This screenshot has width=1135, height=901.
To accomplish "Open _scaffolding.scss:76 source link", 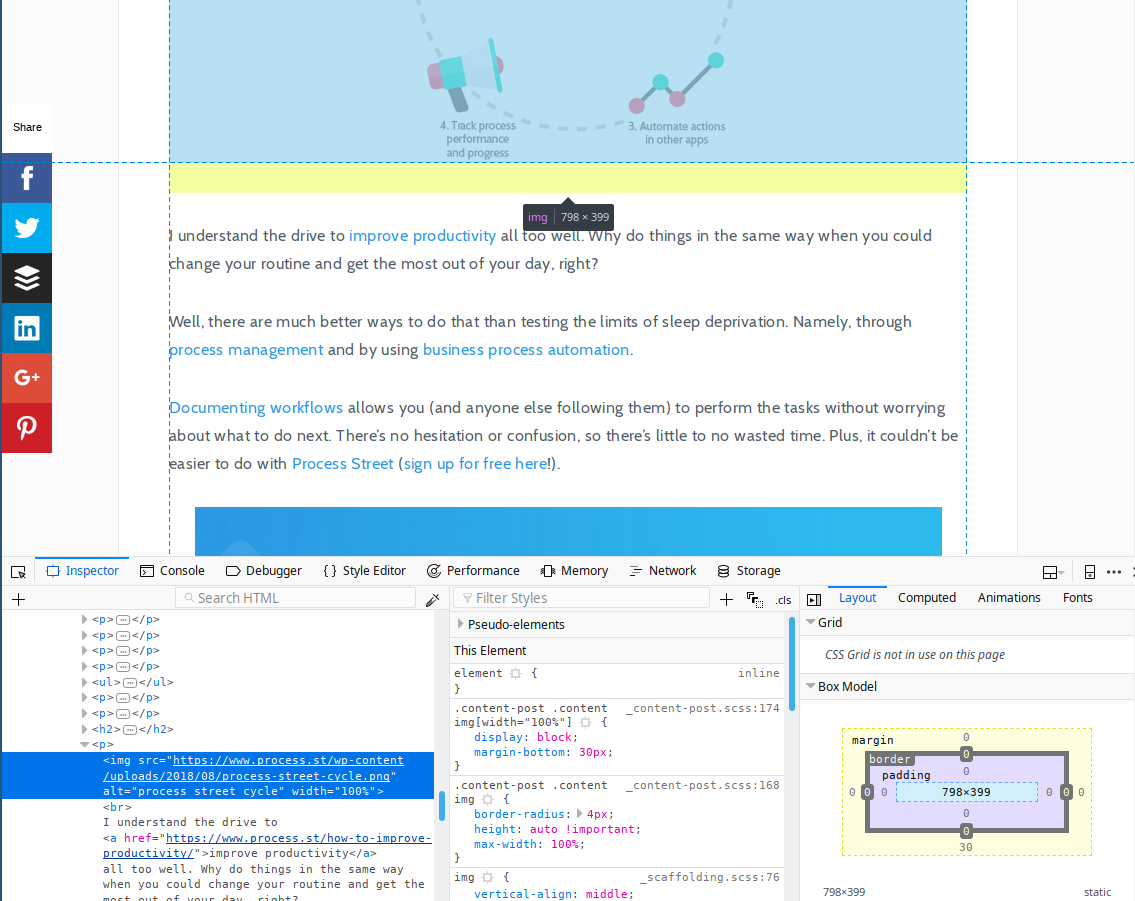I will tap(709, 877).
